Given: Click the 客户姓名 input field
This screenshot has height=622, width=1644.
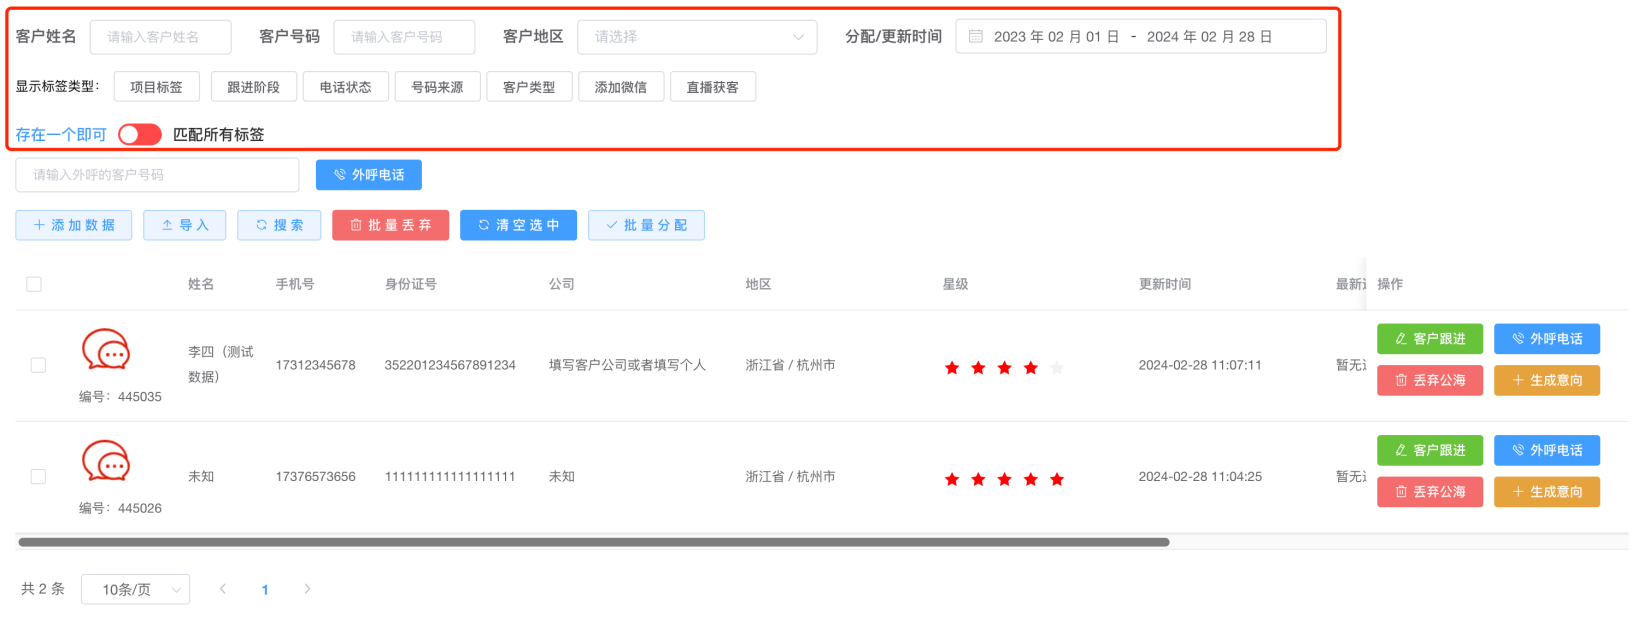Looking at the screenshot, I should (x=160, y=37).
